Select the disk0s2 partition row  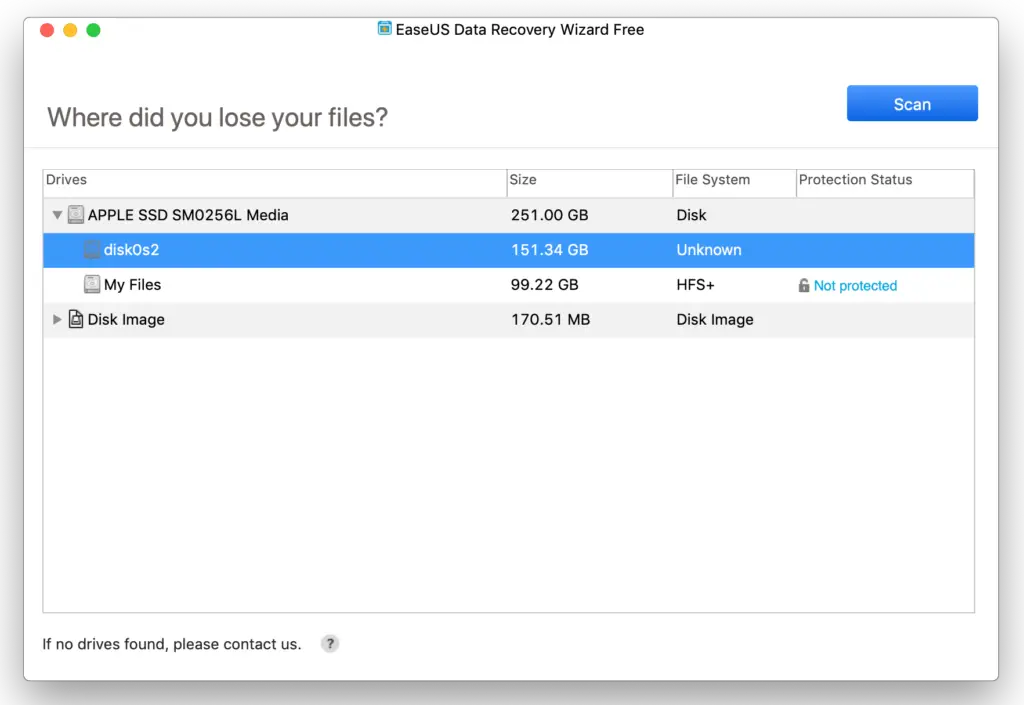[508, 250]
